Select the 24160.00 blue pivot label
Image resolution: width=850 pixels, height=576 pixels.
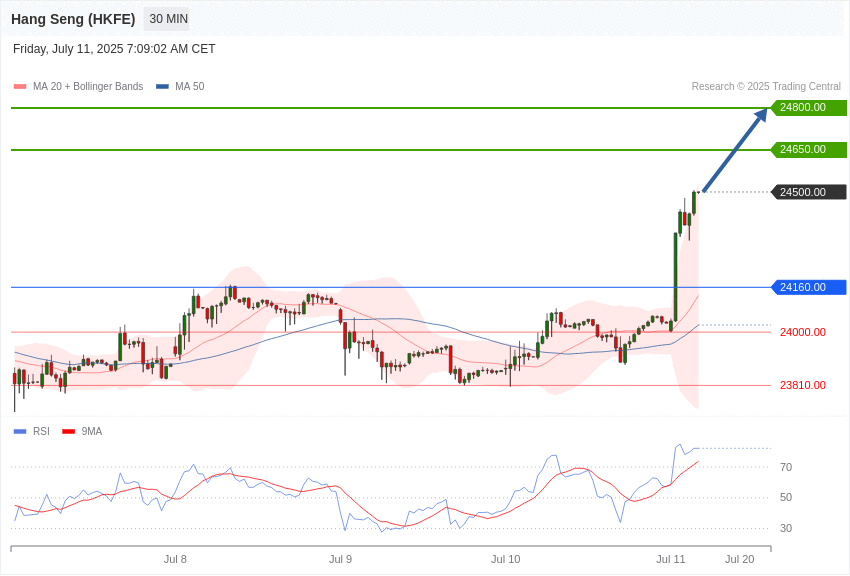point(809,287)
